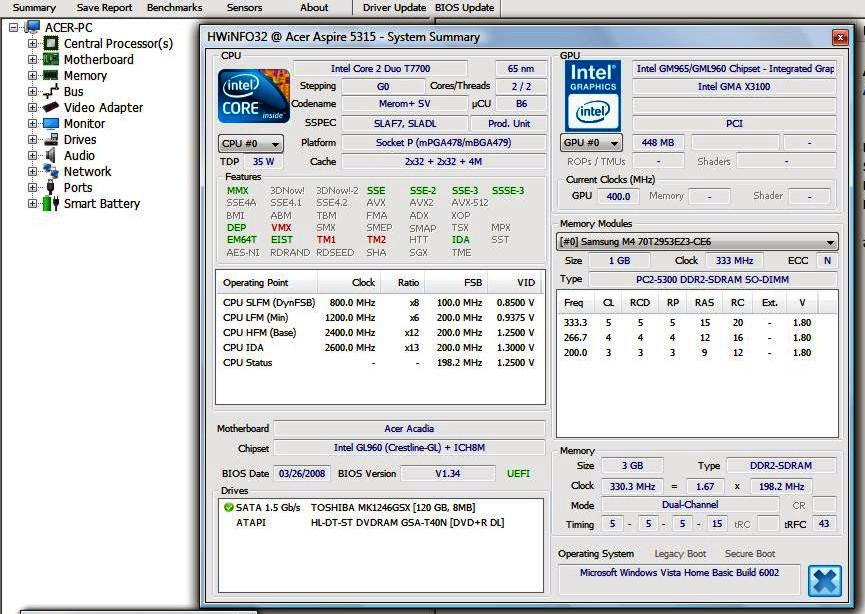The height and width of the screenshot is (614, 865).
Task: Click the GPU clock 400.0 value
Action: (618, 196)
